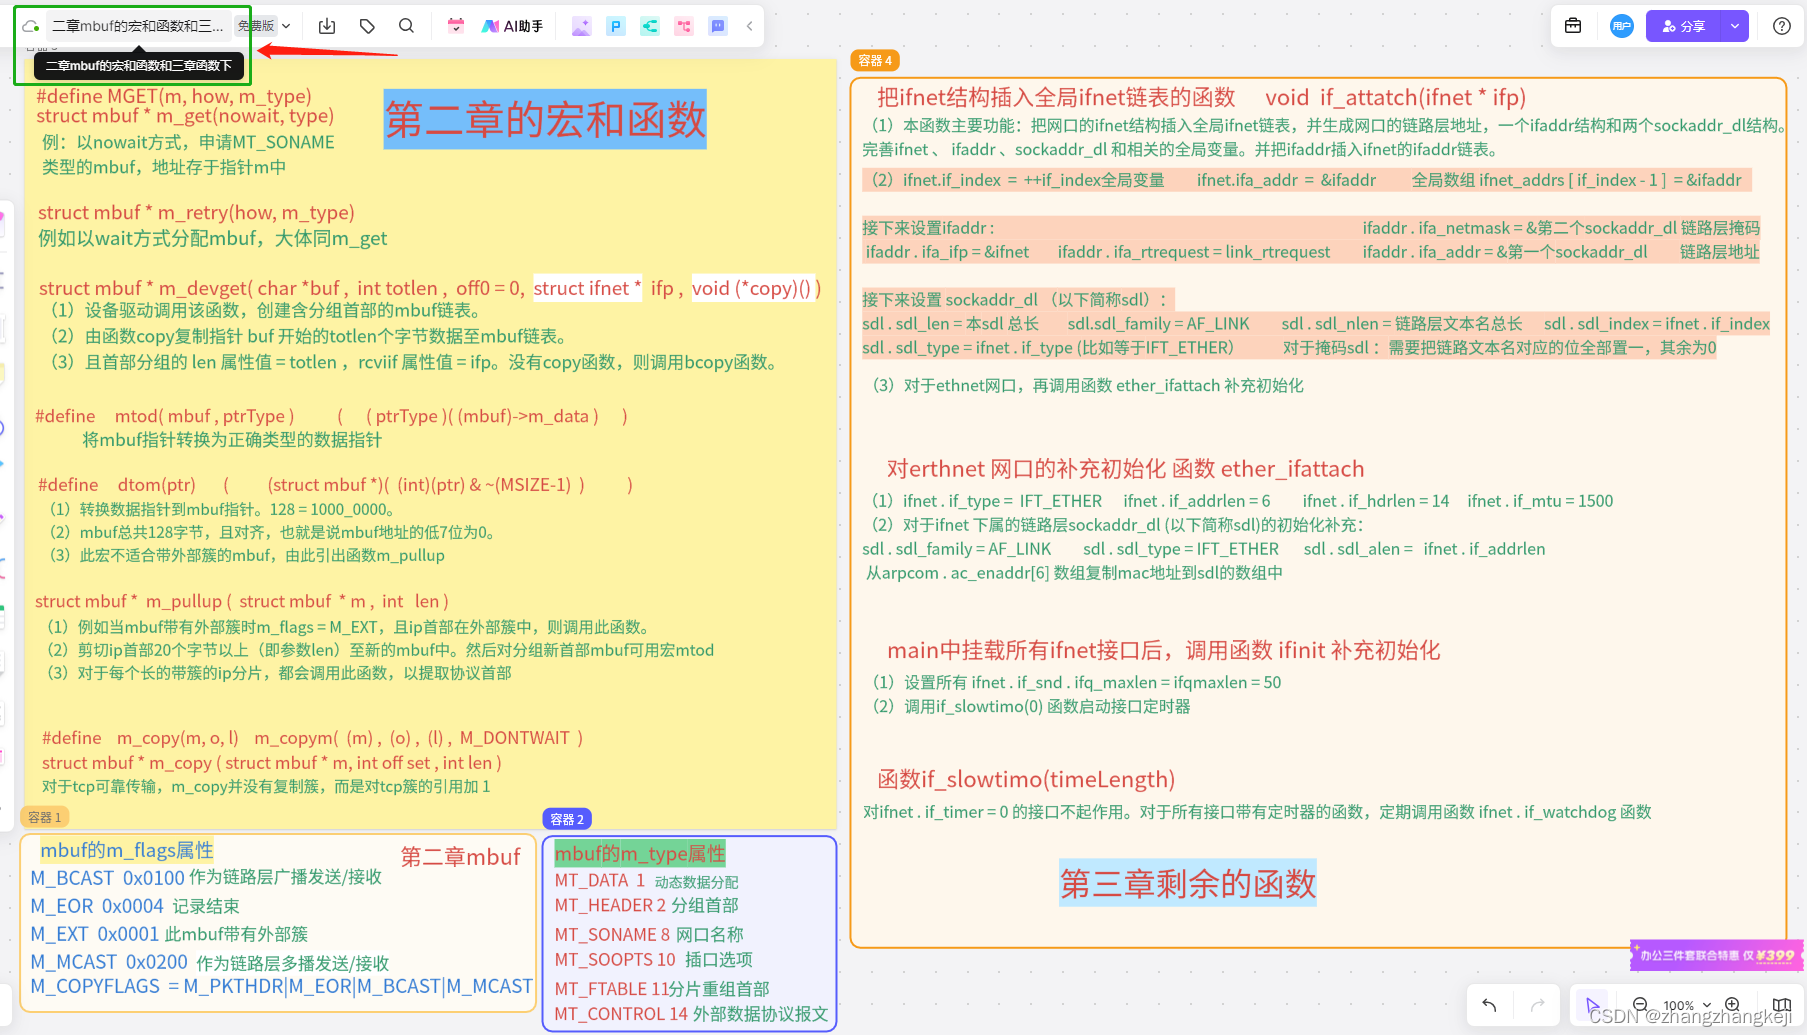1807x1036 pixels.
Task: Click the struct mbuf * m_pullup line
Action: tap(242, 601)
